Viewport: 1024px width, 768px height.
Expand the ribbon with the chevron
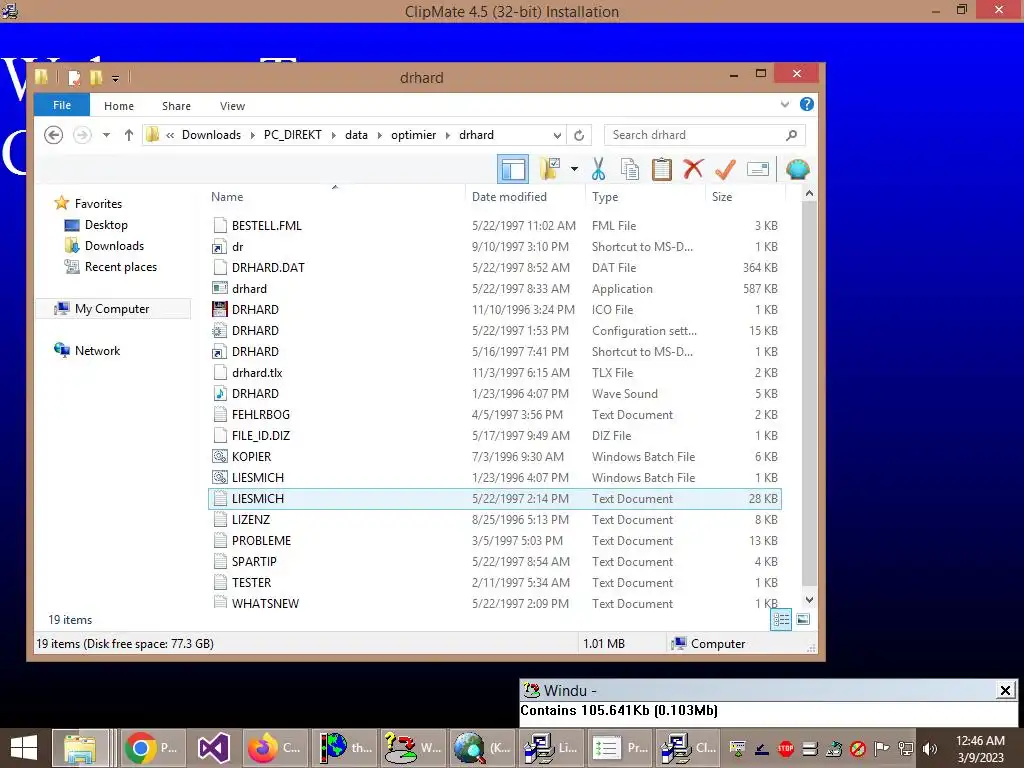point(785,104)
